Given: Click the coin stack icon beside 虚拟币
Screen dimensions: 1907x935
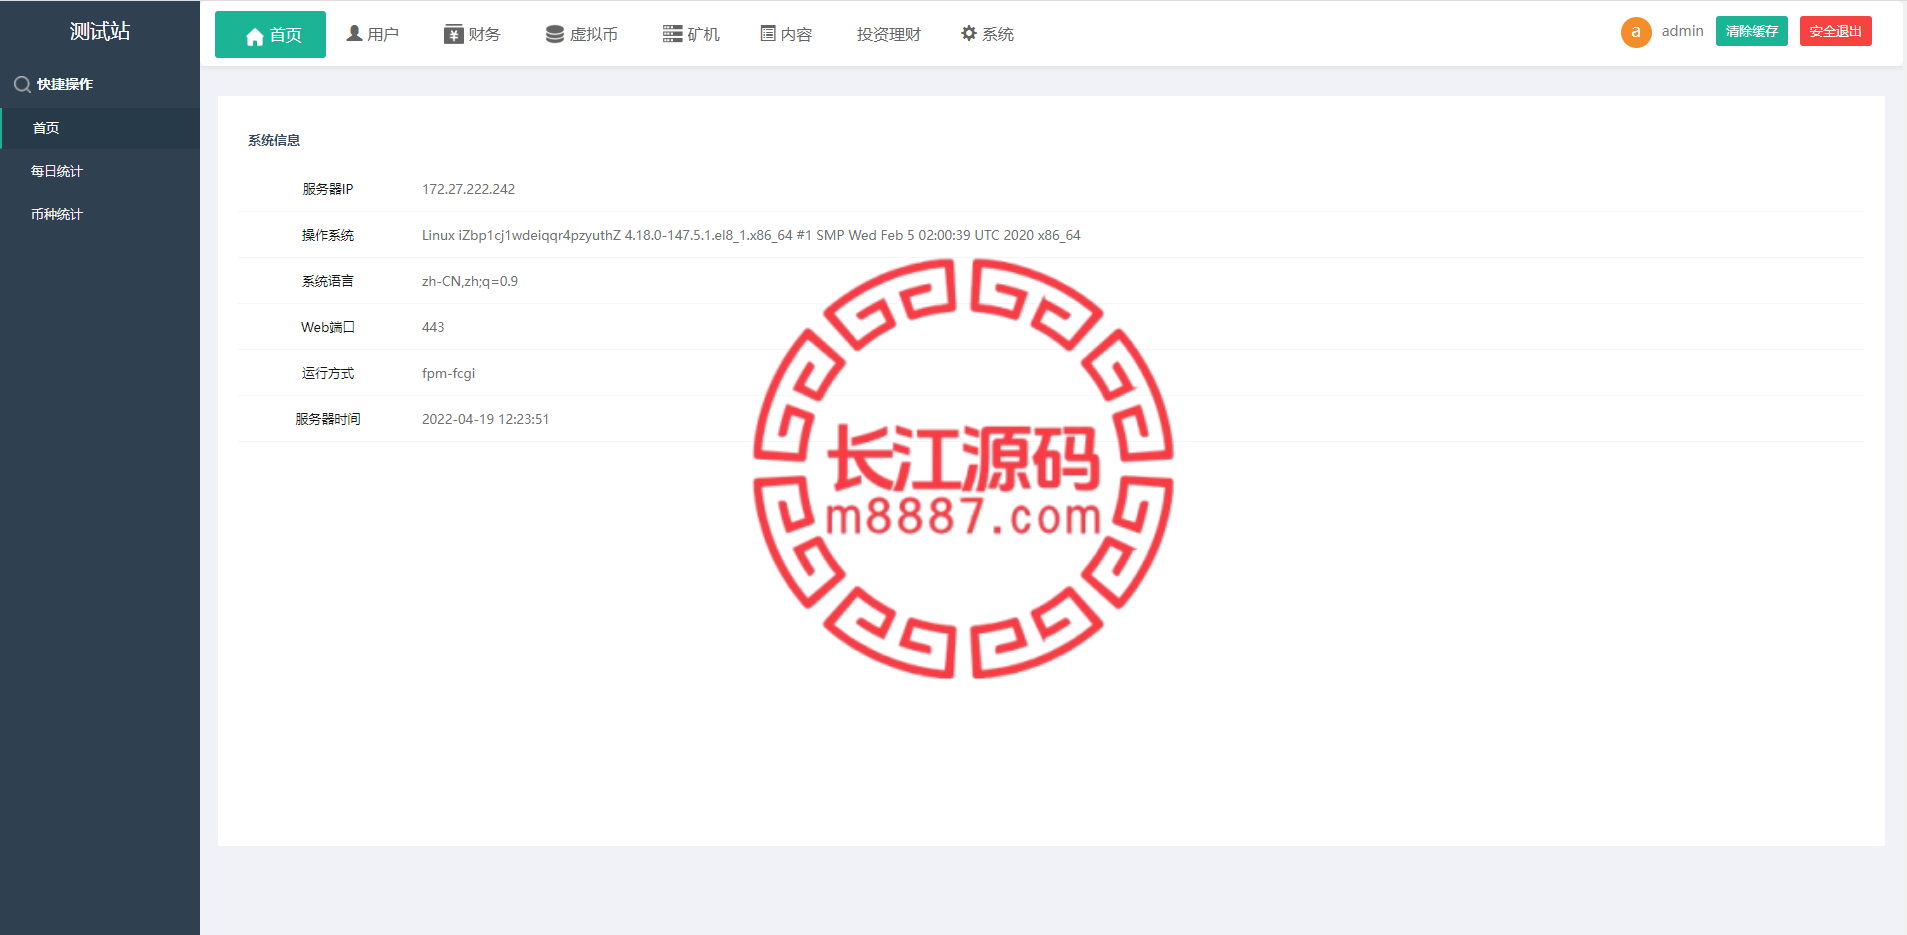Looking at the screenshot, I should click(x=555, y=34).
